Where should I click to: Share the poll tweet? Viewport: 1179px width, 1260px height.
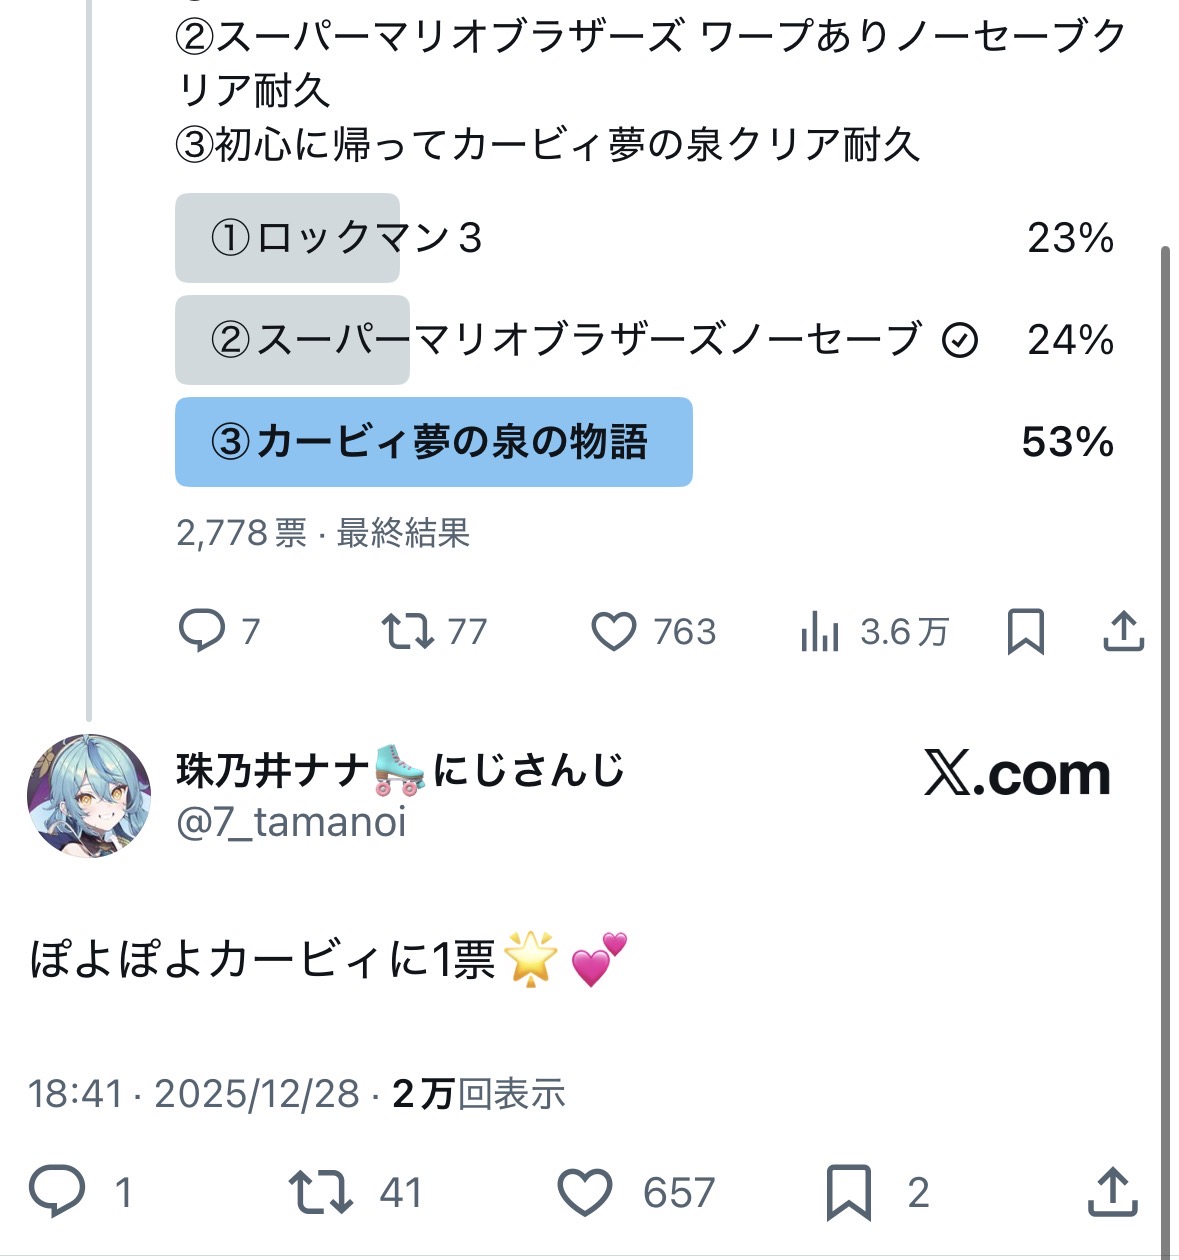[x=1123, y=631]
